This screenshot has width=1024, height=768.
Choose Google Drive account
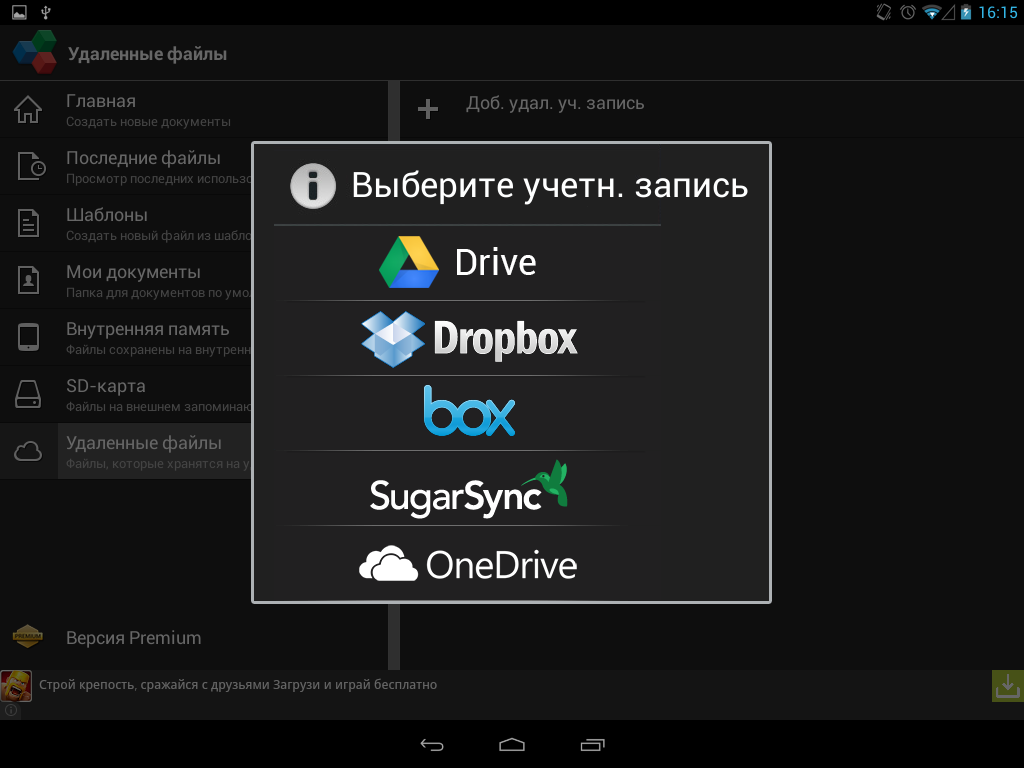click(x=458, y=263)
